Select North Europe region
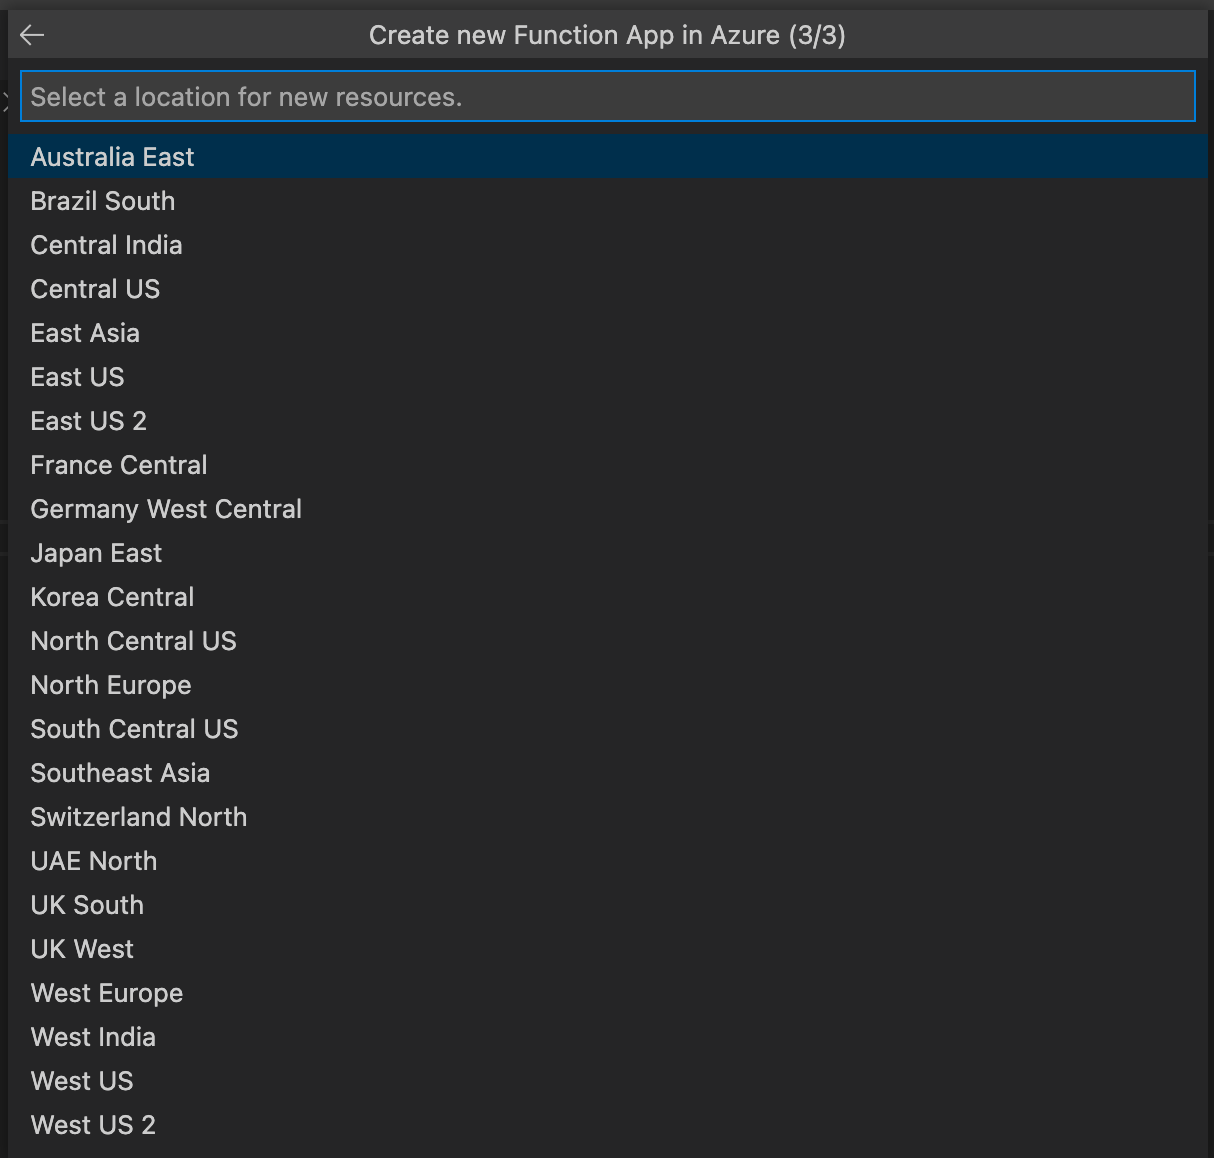 pyautogui.click(x=111, y=685)
